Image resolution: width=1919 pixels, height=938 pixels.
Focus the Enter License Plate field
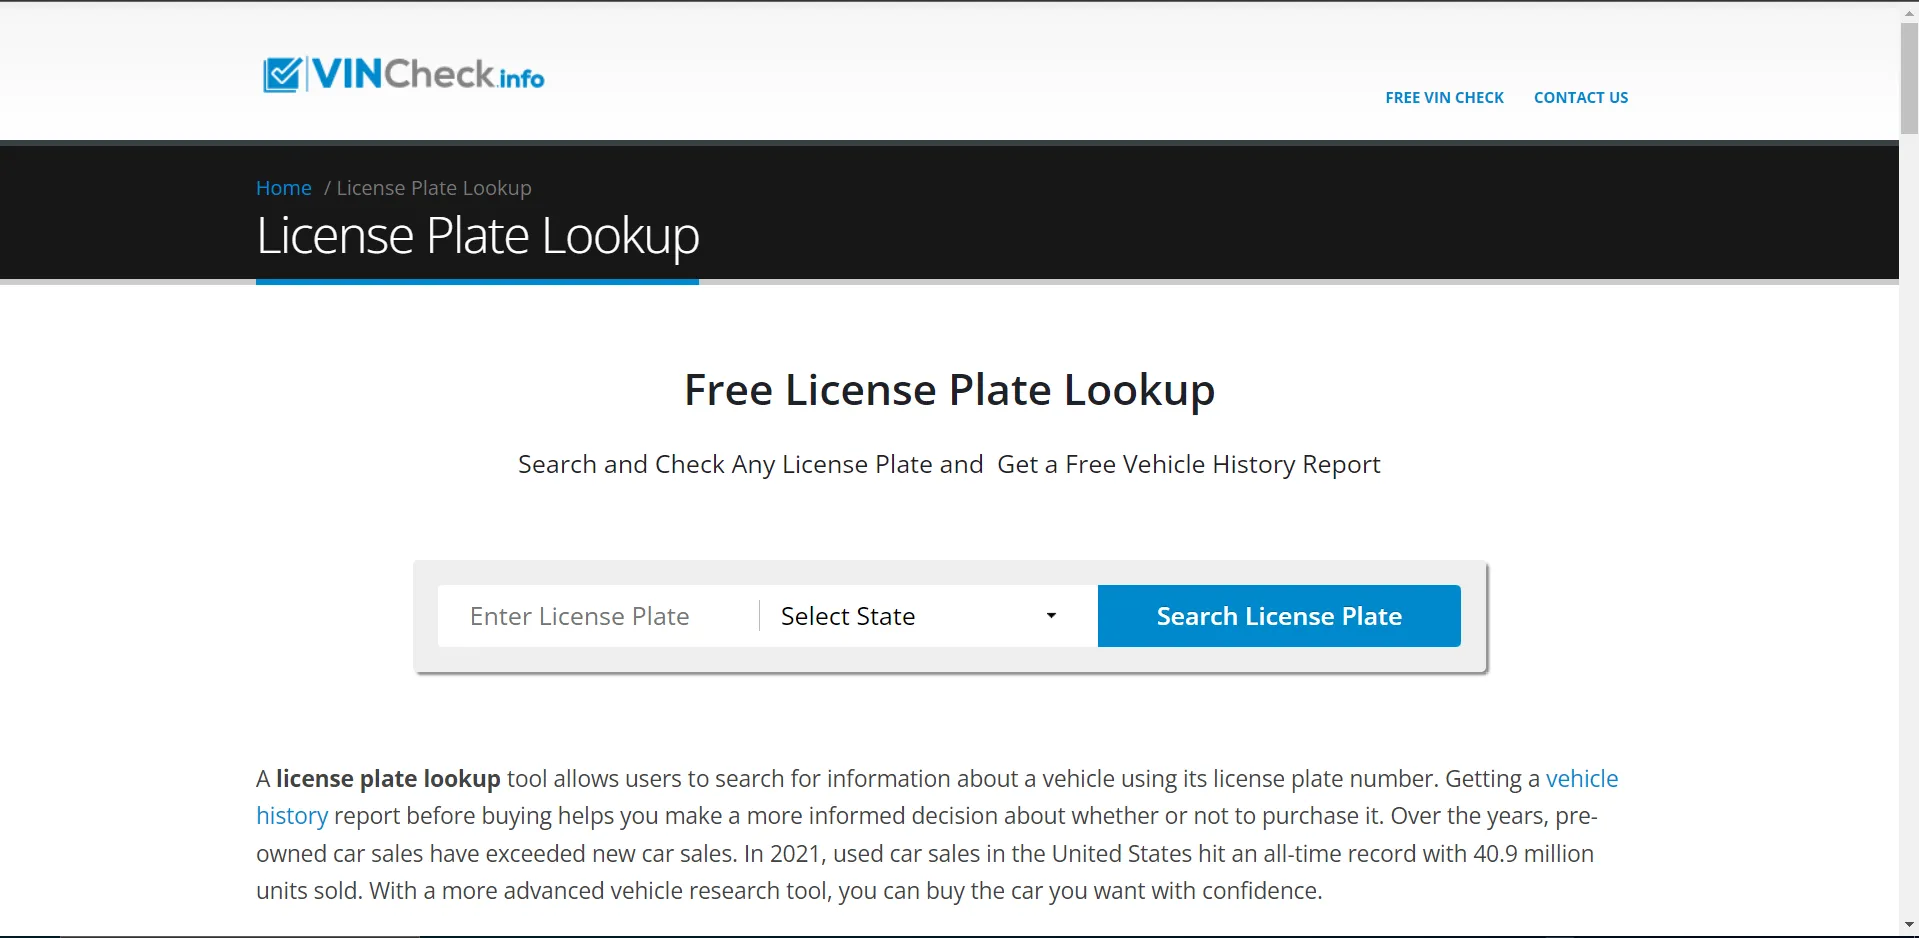click(x=597, y=616)
